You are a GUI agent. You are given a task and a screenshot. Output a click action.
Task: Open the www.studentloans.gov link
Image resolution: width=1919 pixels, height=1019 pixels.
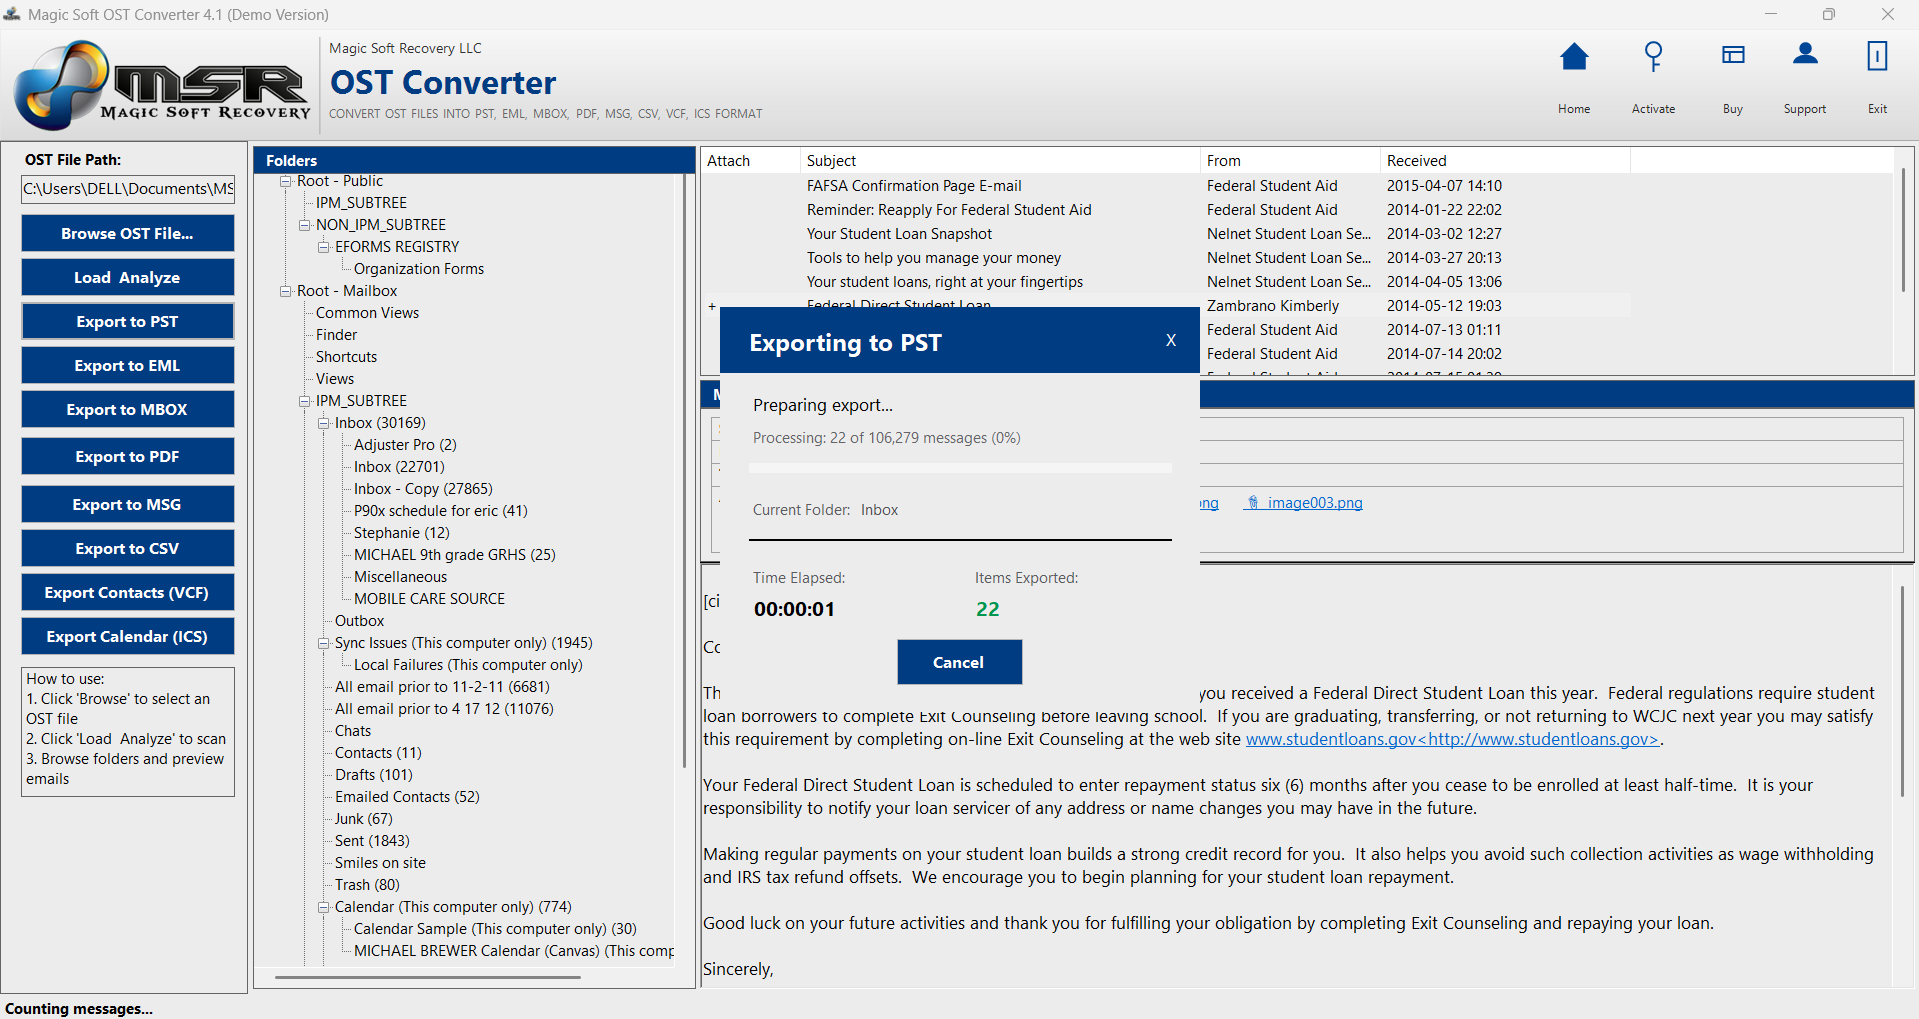point(1452,739)
